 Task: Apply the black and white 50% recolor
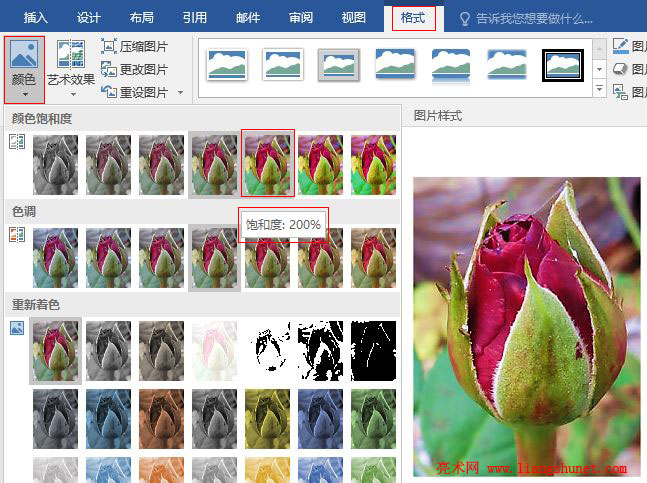pos(321,351)
